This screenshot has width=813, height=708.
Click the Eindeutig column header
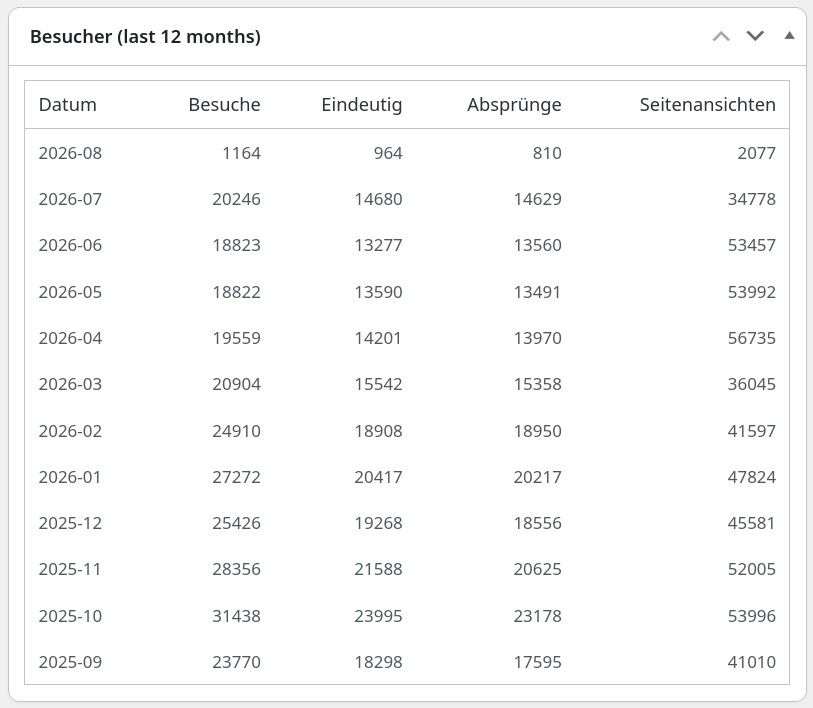[362, 105]
